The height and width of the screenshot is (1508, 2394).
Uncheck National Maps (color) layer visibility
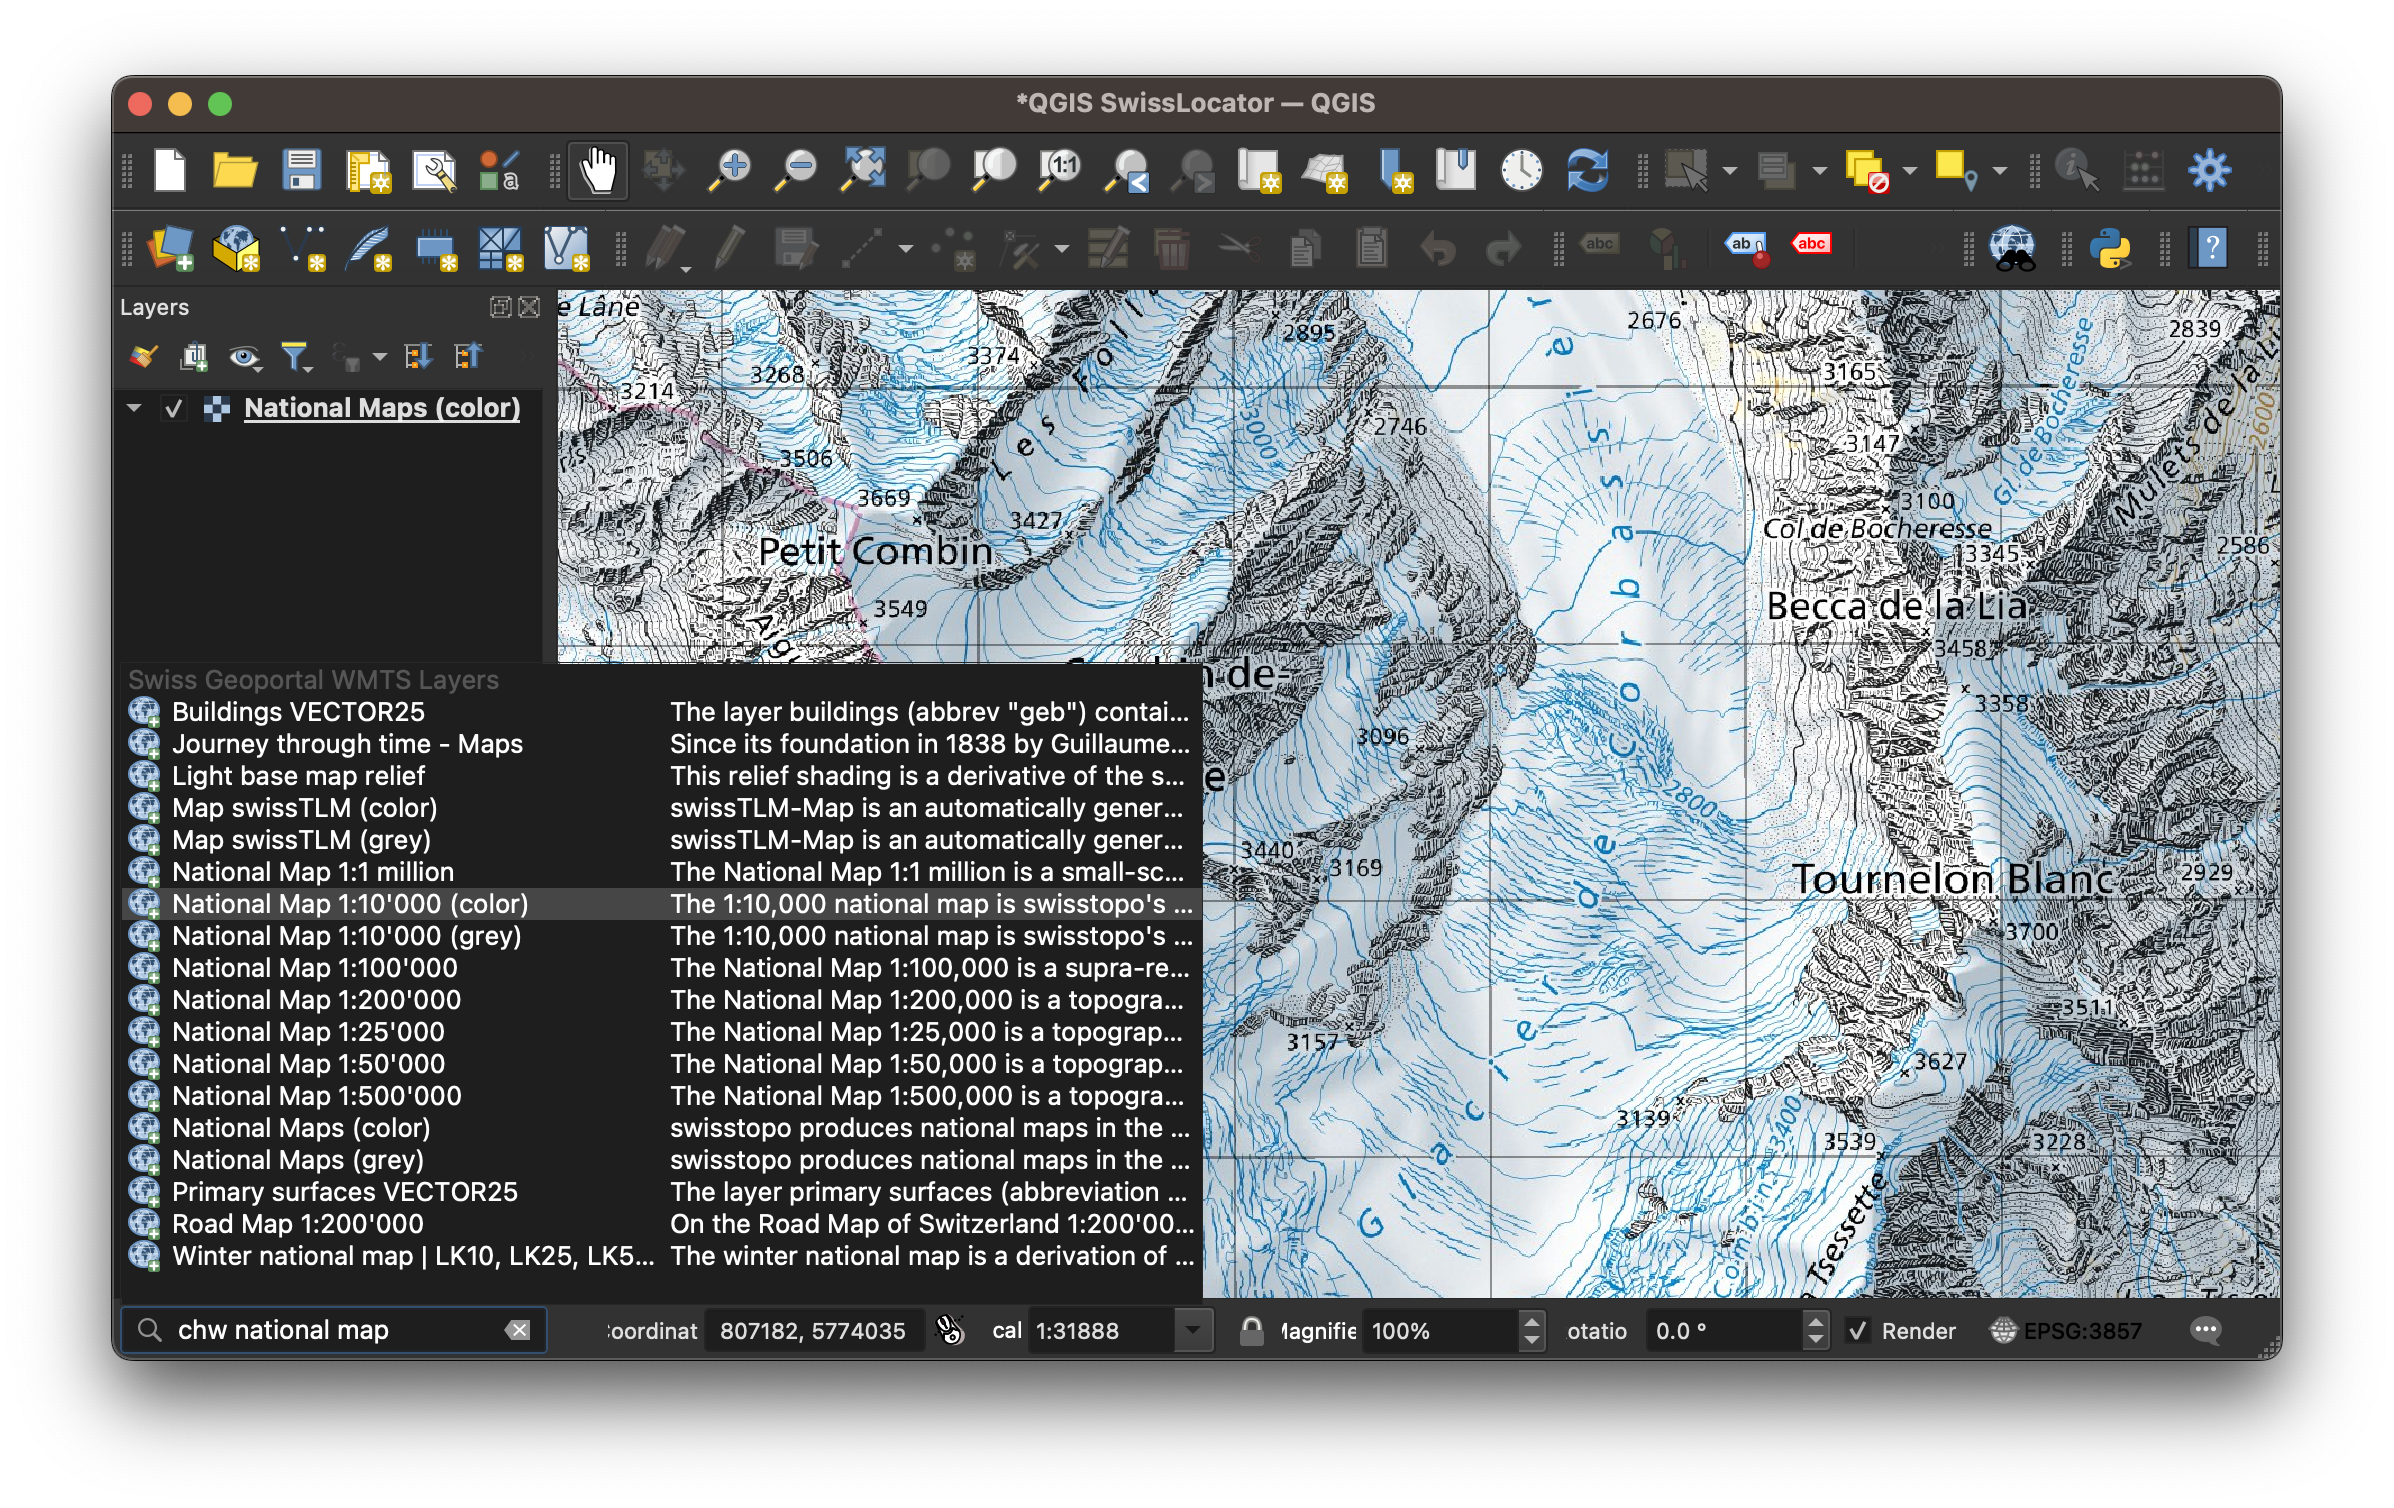tap(174, 408)
